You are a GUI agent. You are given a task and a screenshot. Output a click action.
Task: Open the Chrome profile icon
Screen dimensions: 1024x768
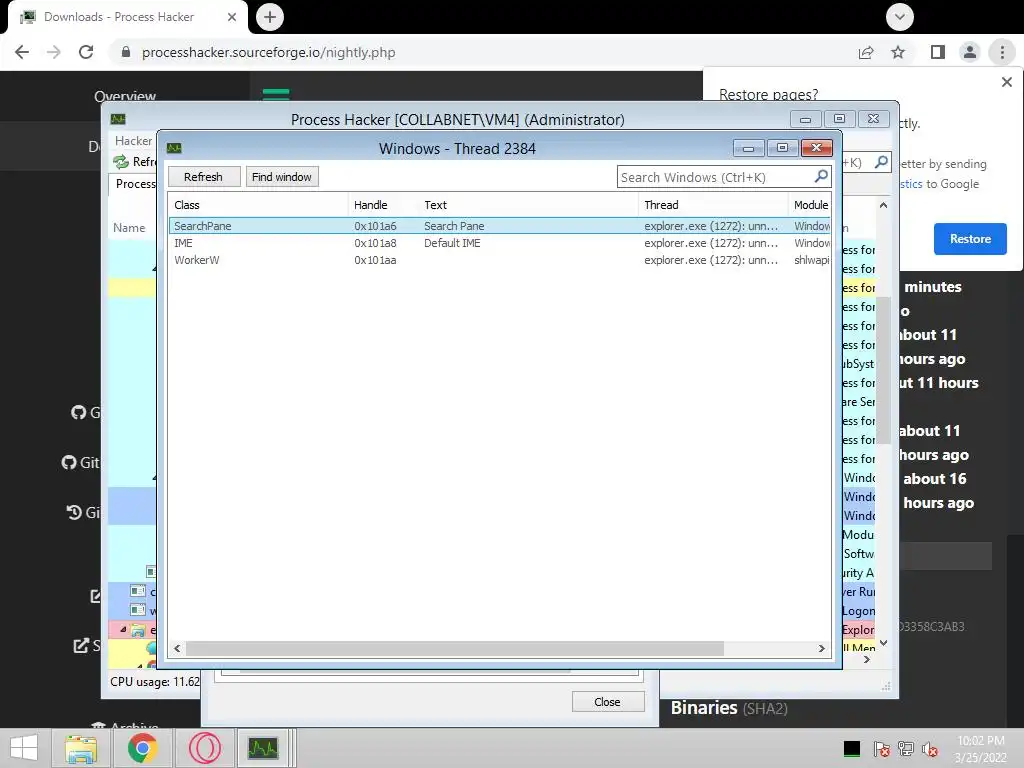[x=970, y=52]
